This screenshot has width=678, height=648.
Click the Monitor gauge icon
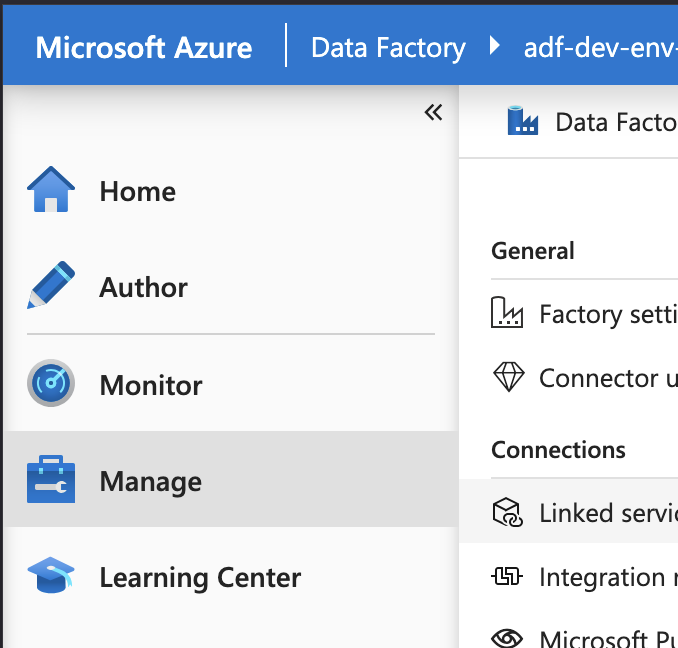click(51, 383)
